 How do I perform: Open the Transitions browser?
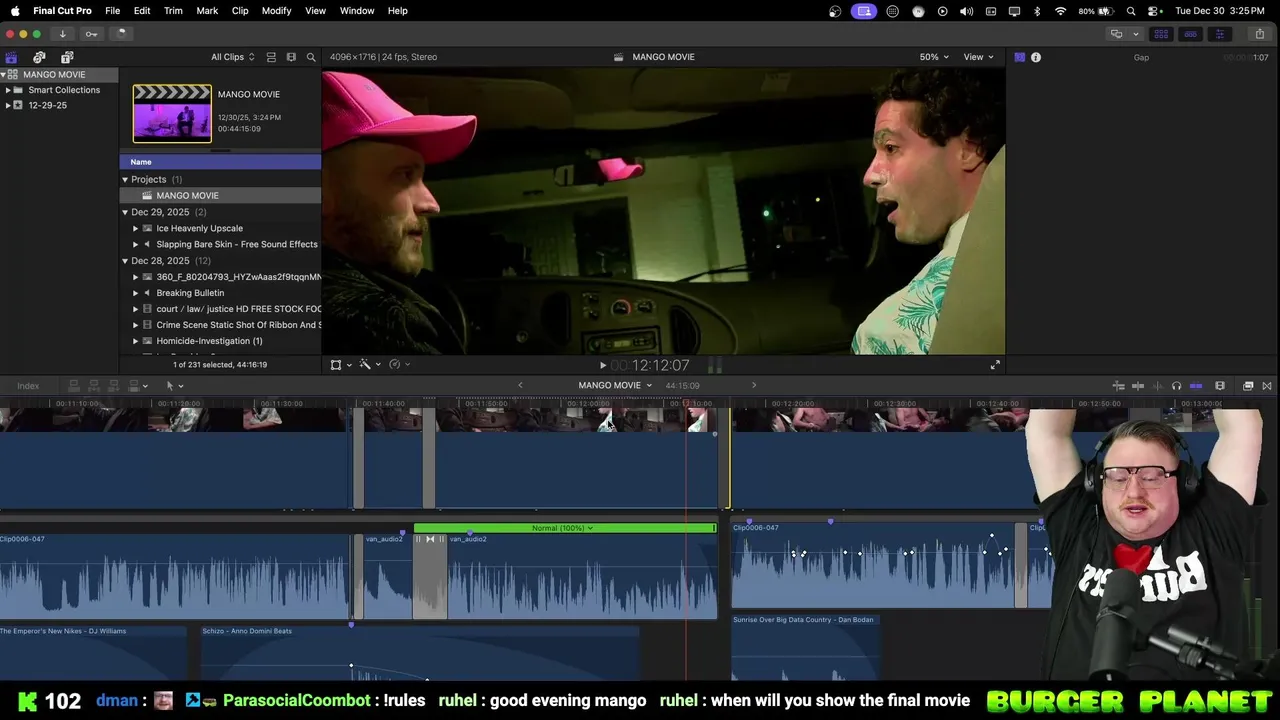tap(1267, 386)
